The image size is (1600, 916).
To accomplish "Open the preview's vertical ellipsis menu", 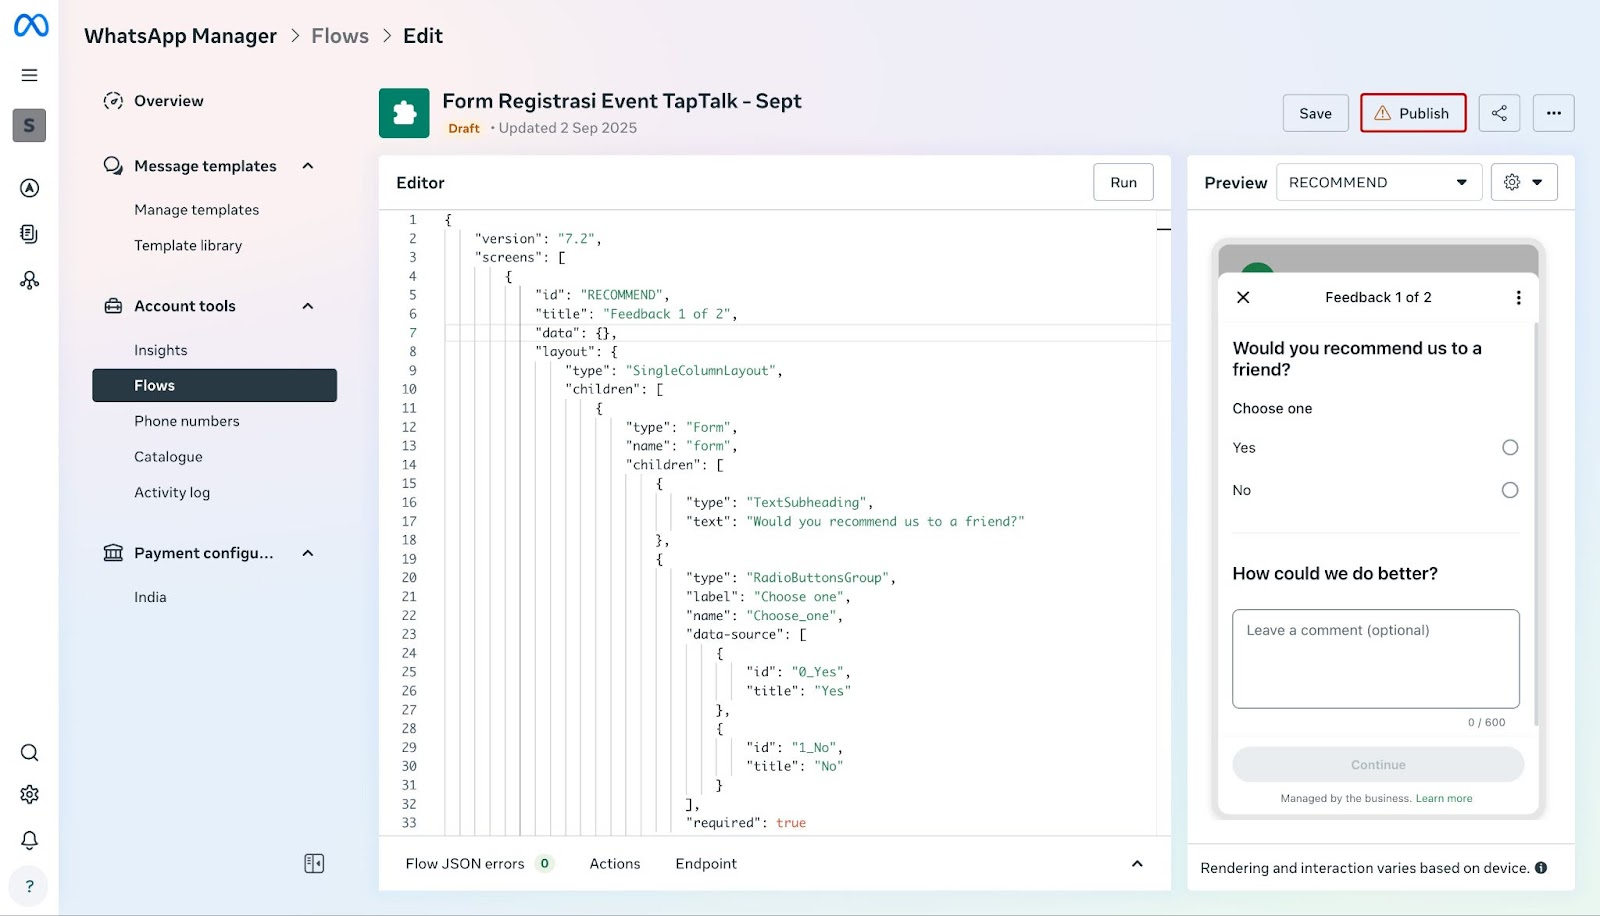I will point(1518,297).
